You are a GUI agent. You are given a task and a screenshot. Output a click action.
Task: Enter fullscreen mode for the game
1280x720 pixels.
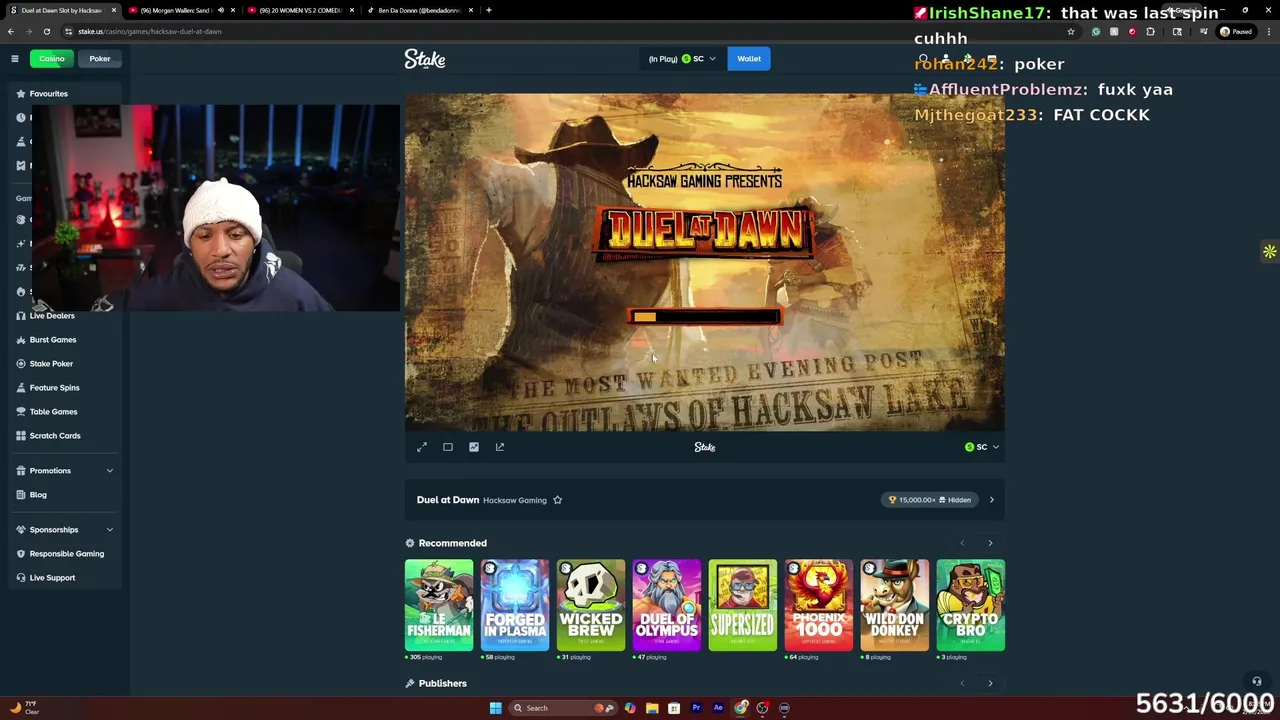[x=422, y=447]
